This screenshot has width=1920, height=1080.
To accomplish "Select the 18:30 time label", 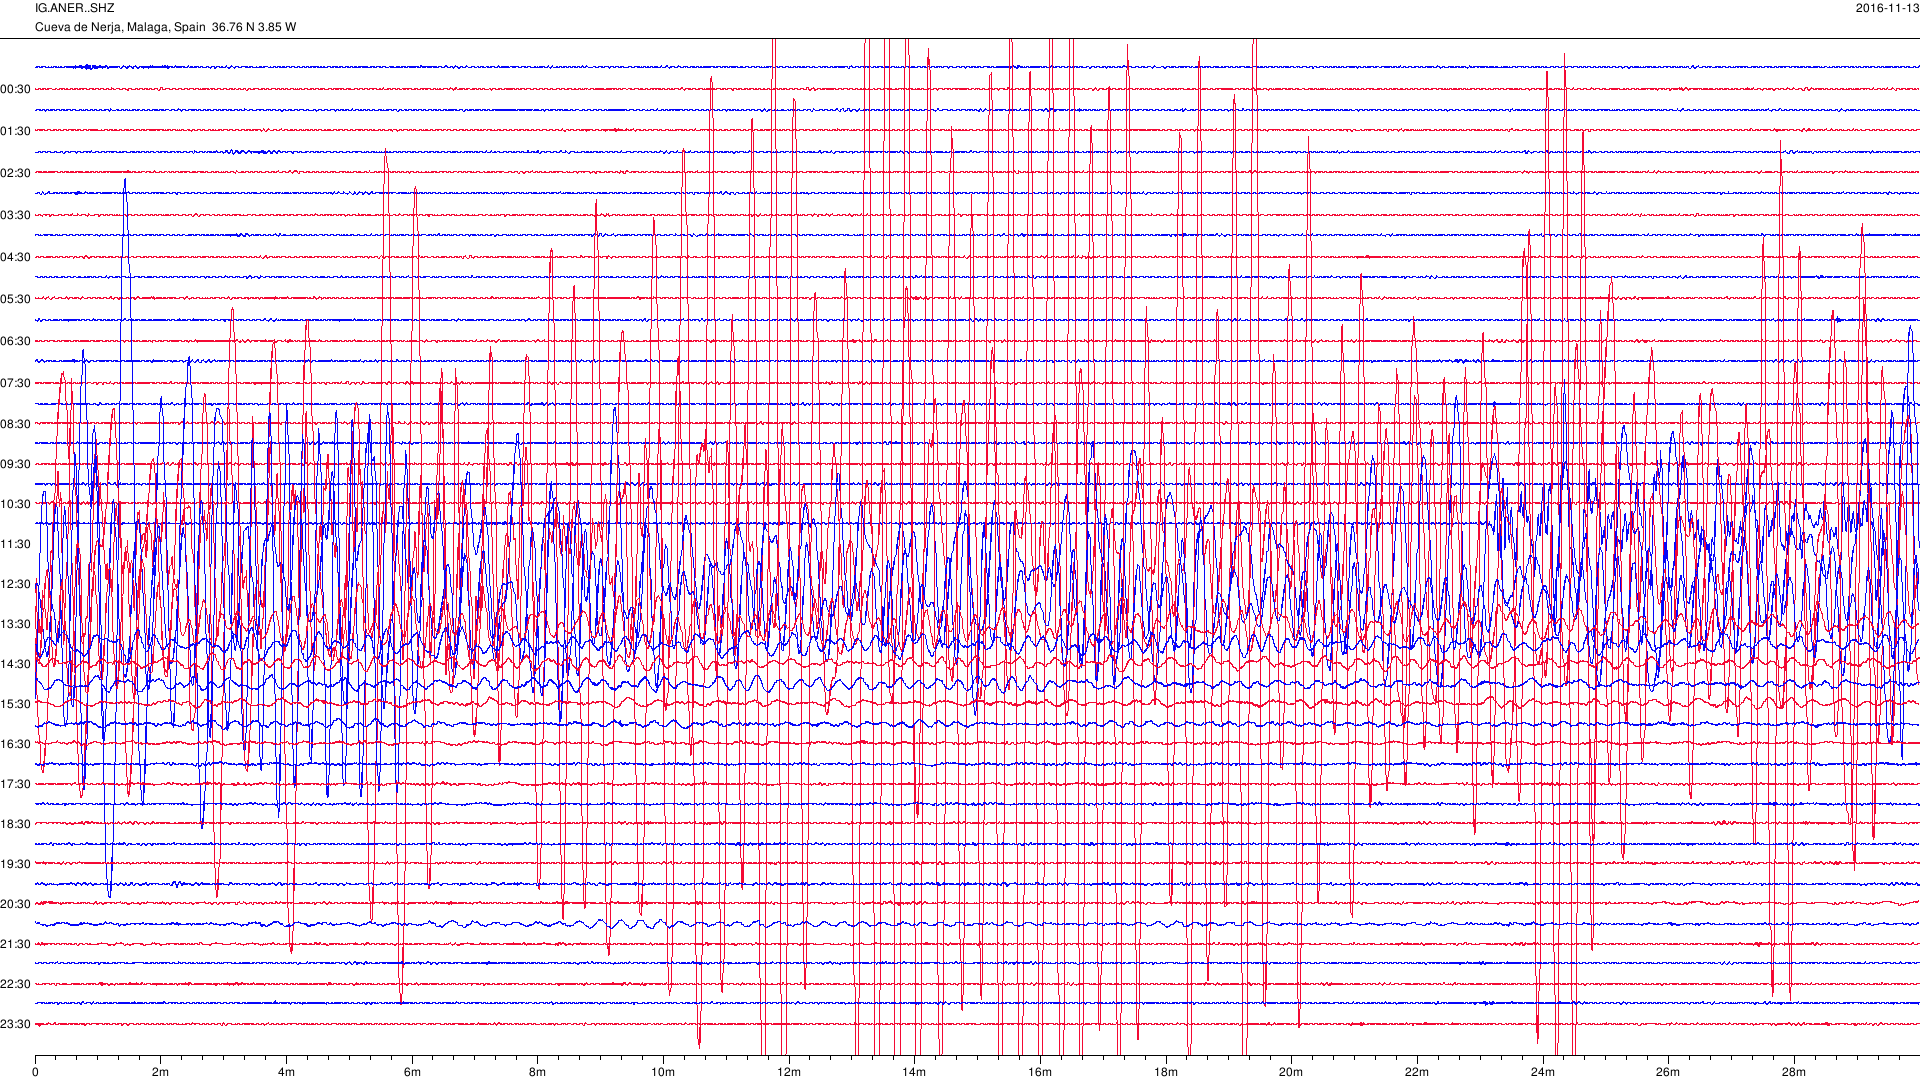I will coord(16,824).
